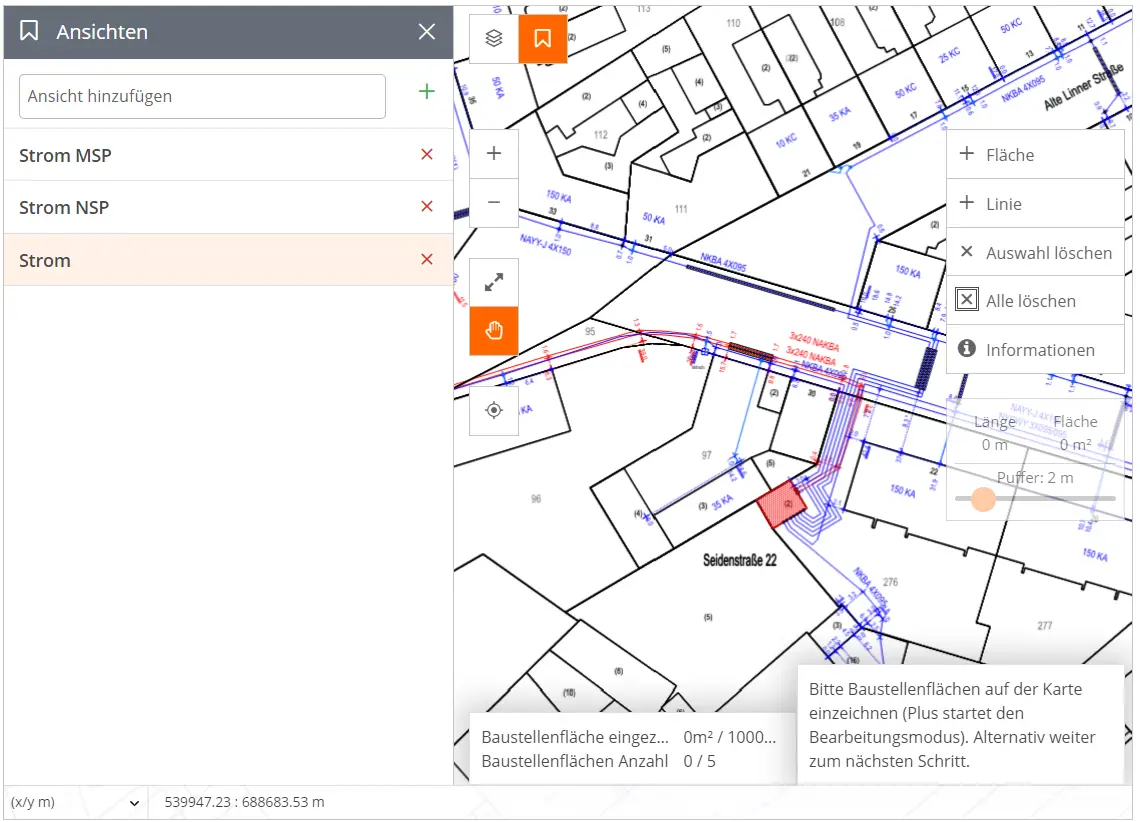Toggle the orange bookmark views button
1140x822 pixels.
pos(543,39)
